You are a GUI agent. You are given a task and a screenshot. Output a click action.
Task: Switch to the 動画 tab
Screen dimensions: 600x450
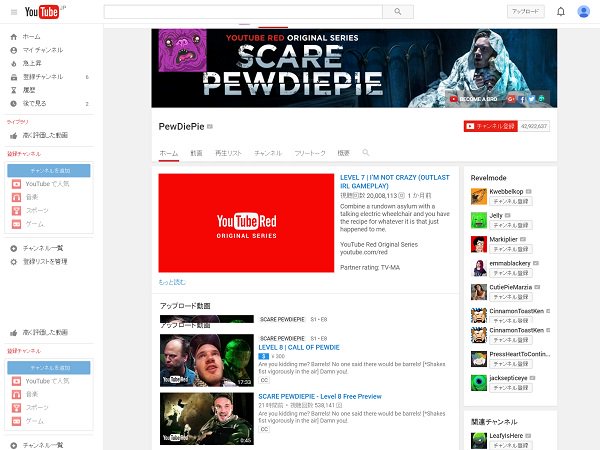pos(196,153)
